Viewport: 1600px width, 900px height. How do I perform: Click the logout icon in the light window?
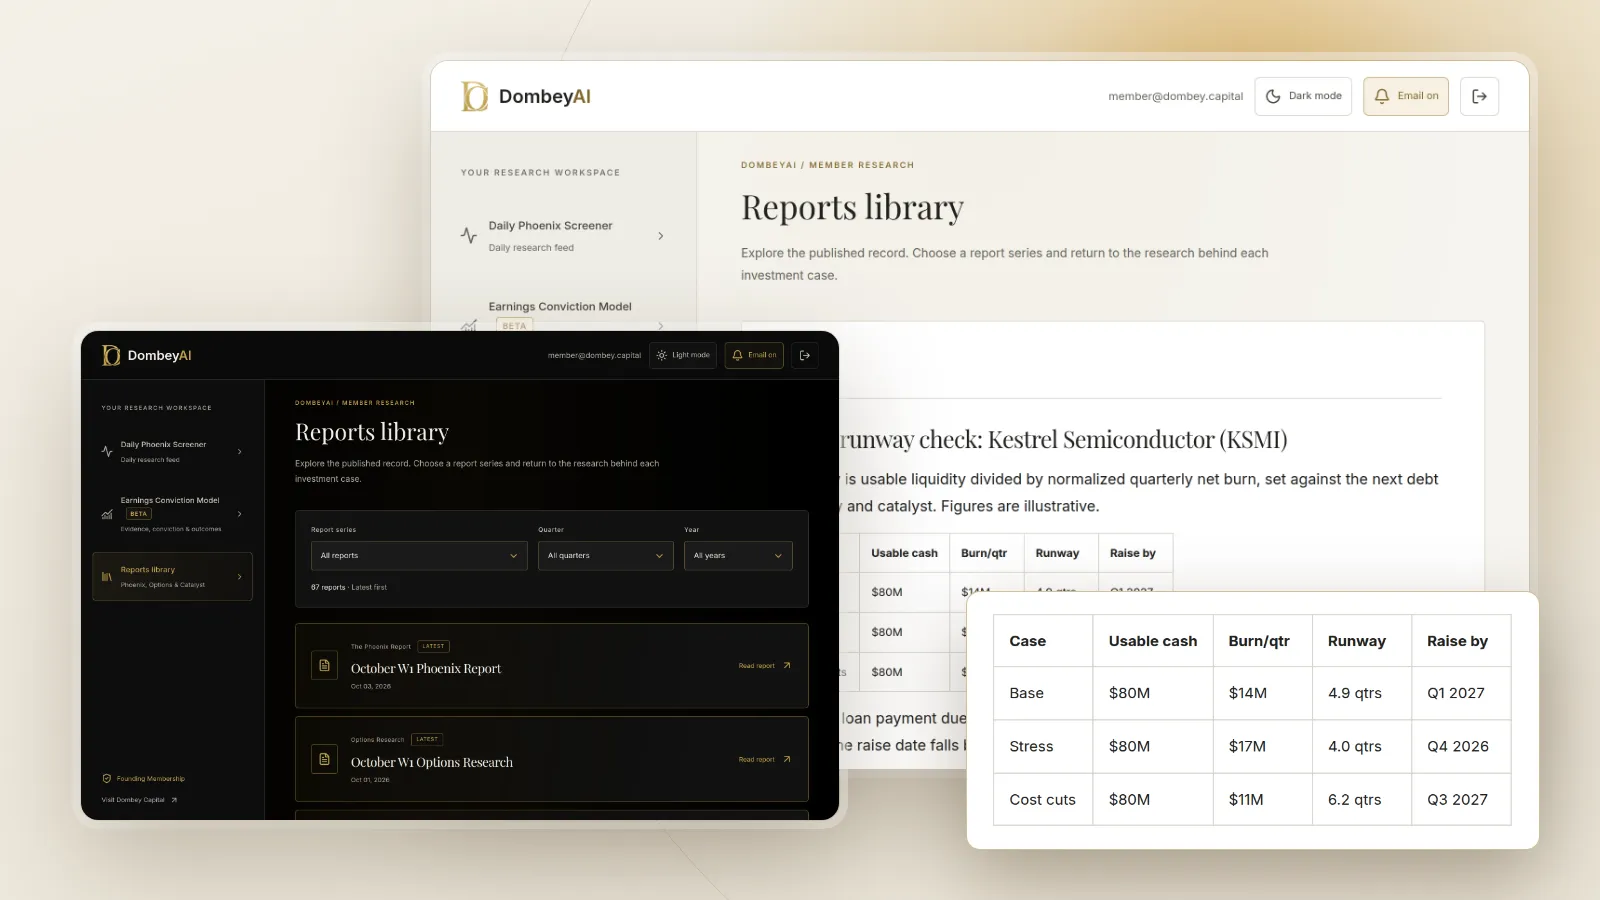(1479, 96)
